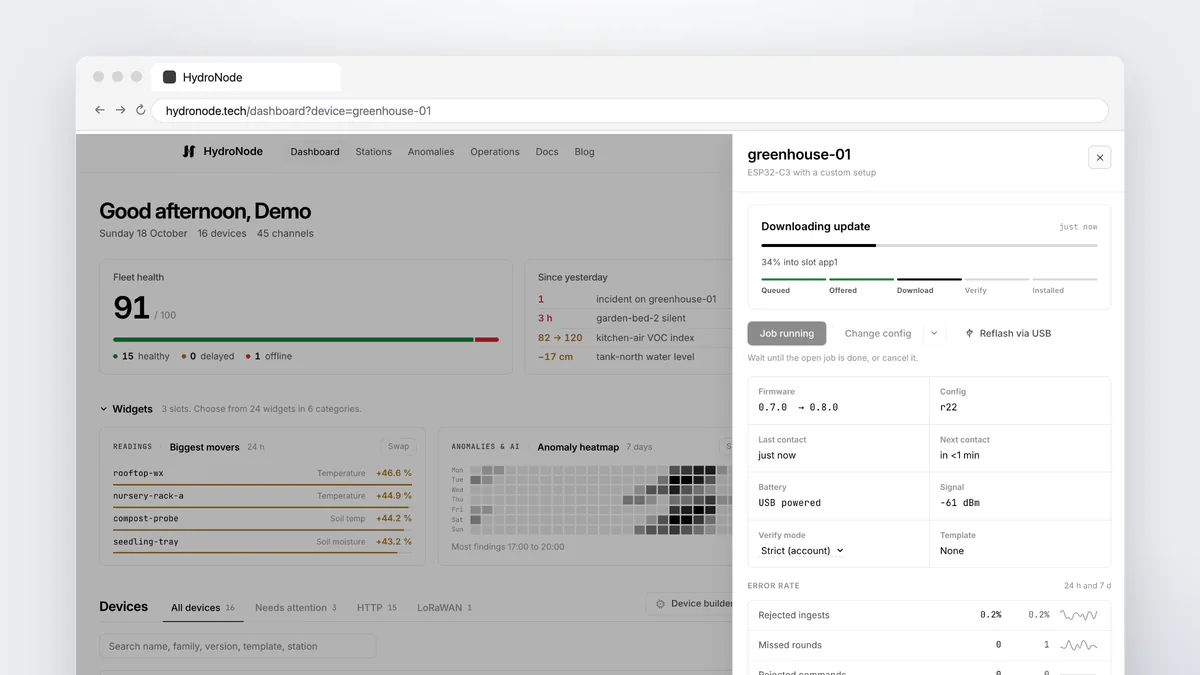Click the Reflash via USB button
Screen dimensions: 1200x675
(1008, 334)
